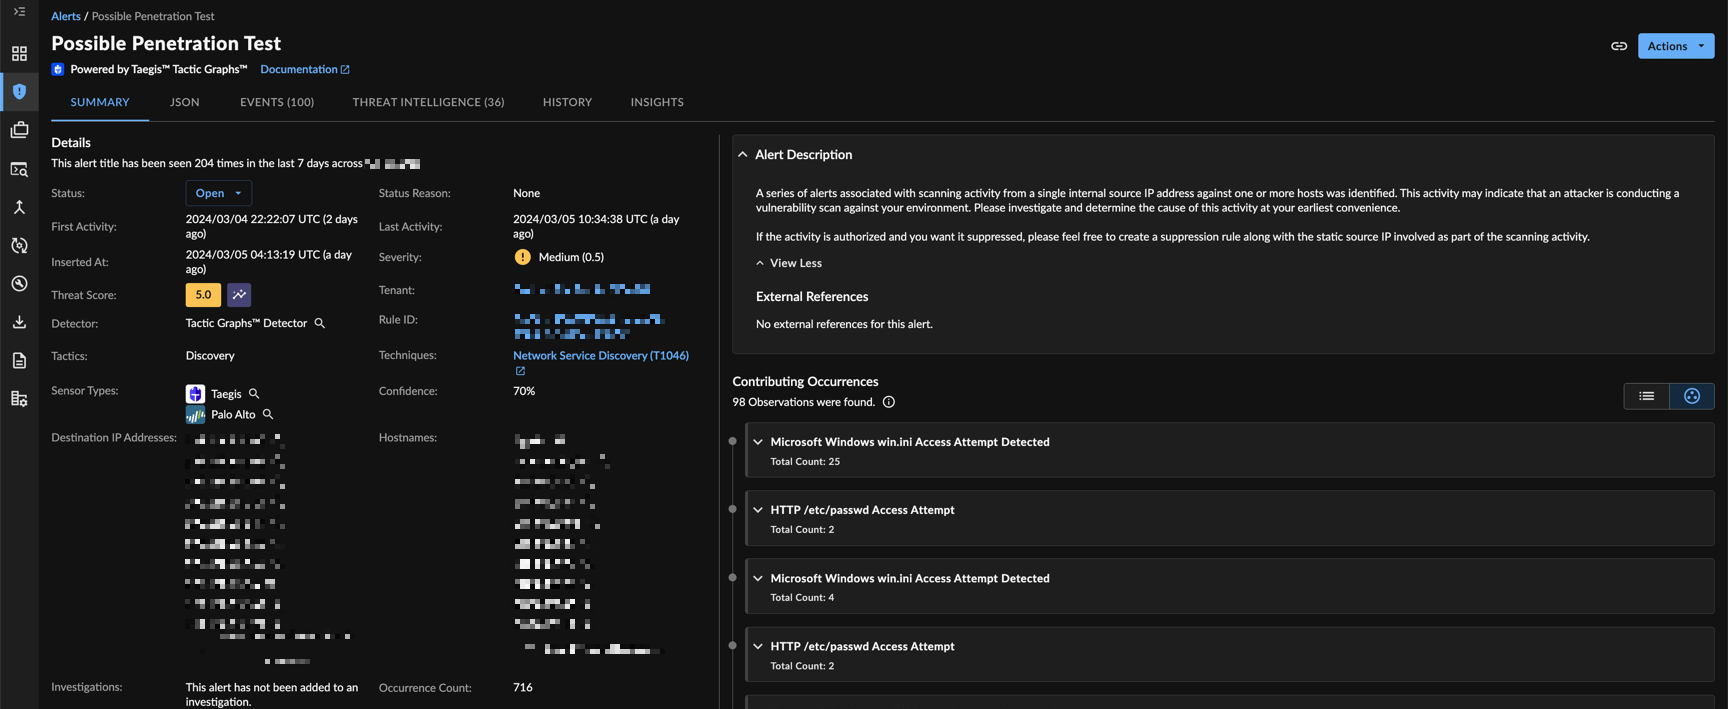Click 'No external references for this alert.'
This screenshot has width=1728, height=709.
click(x=844, y=324)
